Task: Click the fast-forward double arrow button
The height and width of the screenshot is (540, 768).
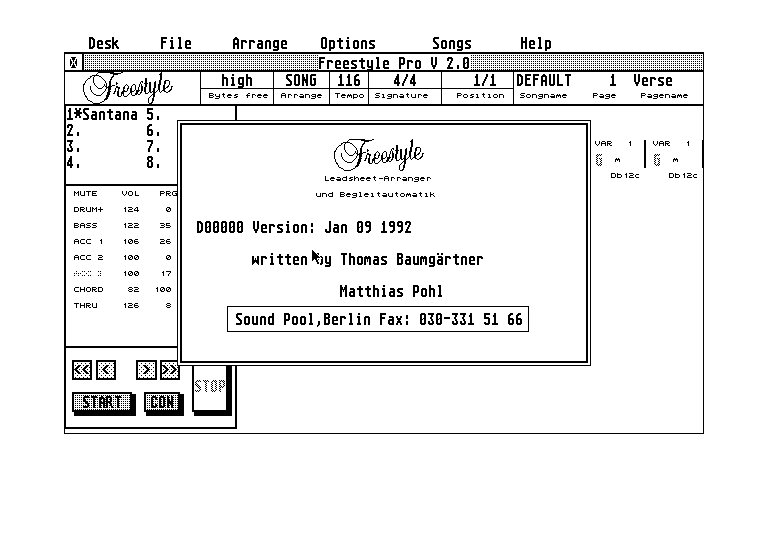Action: click(x=169, y=370)
